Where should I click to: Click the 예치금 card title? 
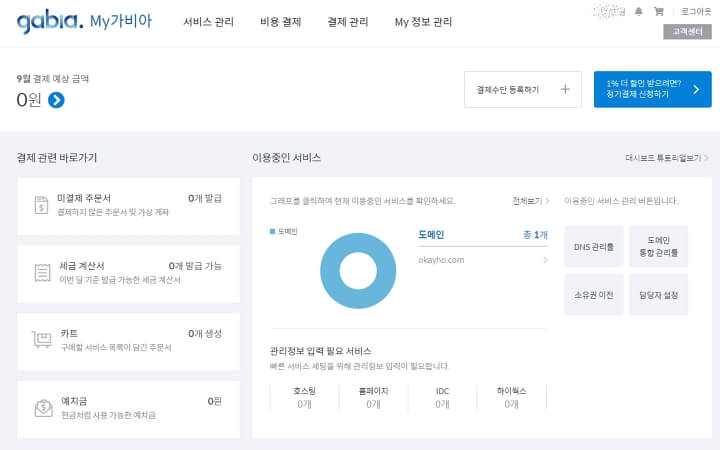pos(74,401)
